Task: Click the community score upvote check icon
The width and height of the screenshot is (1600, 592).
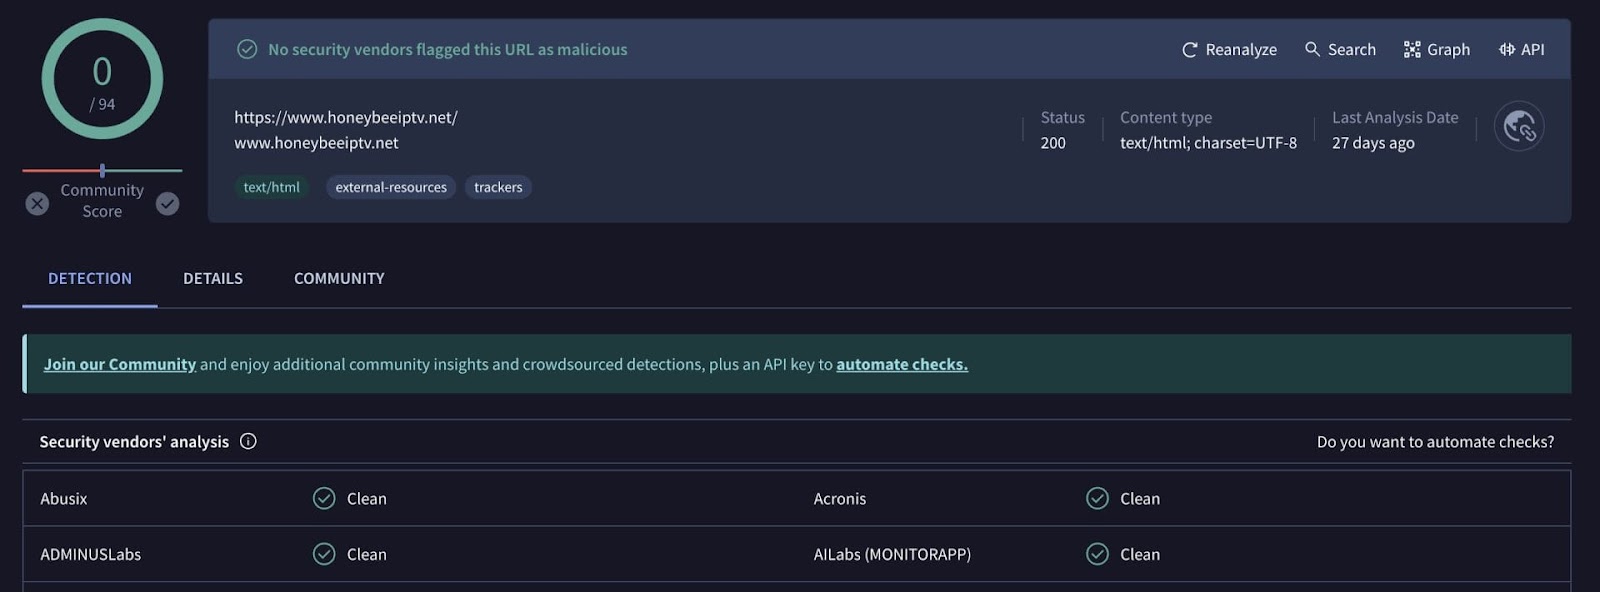Action: click(168, 204)
